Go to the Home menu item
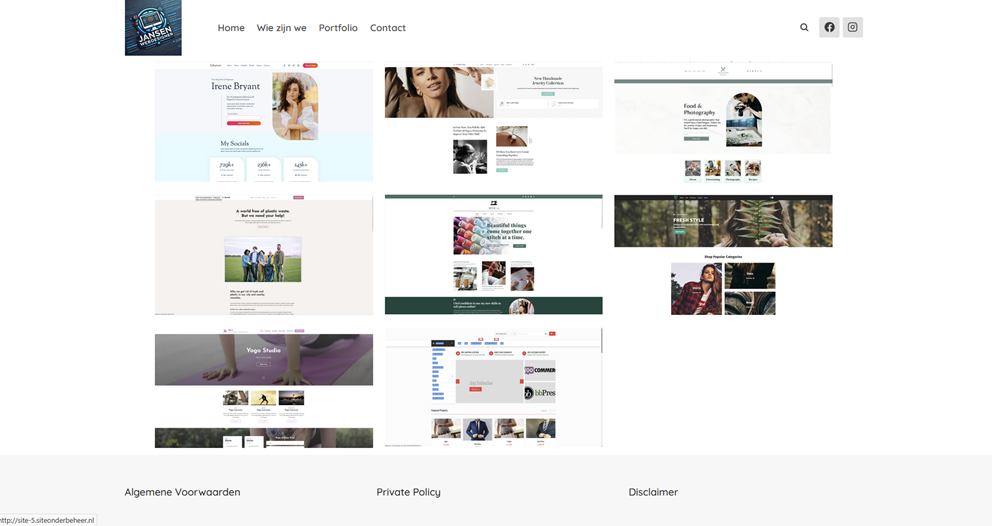This screenshot has height=526, width=992. (x=231, y=28)
